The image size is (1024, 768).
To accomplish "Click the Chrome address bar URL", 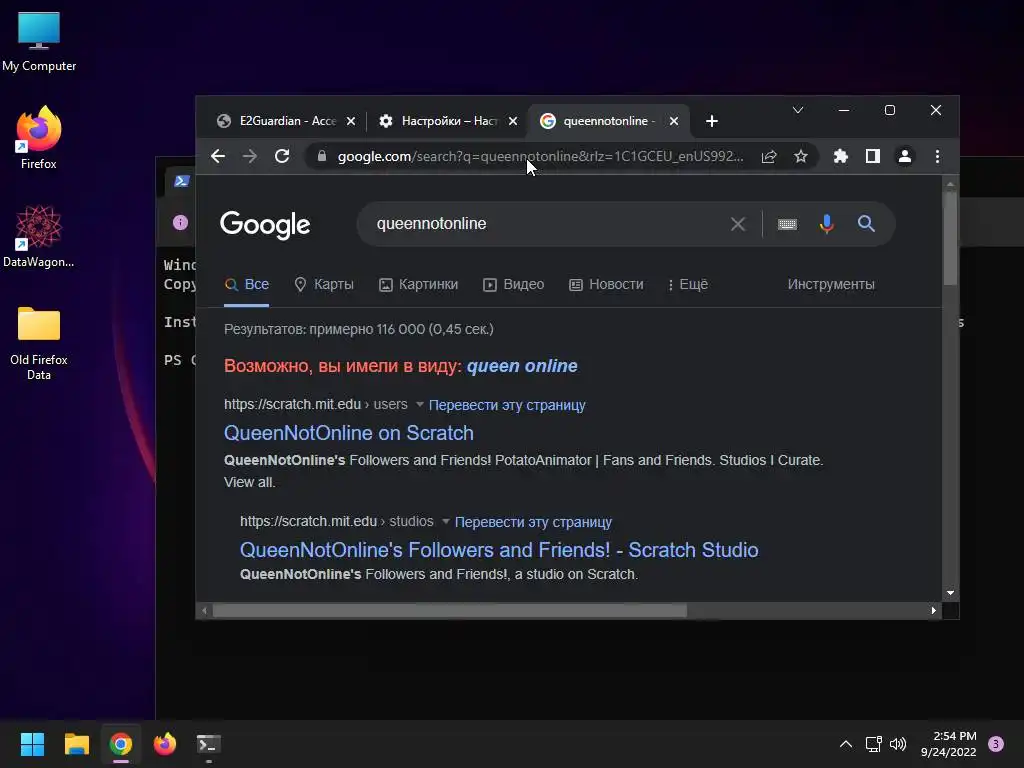I will [x=540, y=156].
